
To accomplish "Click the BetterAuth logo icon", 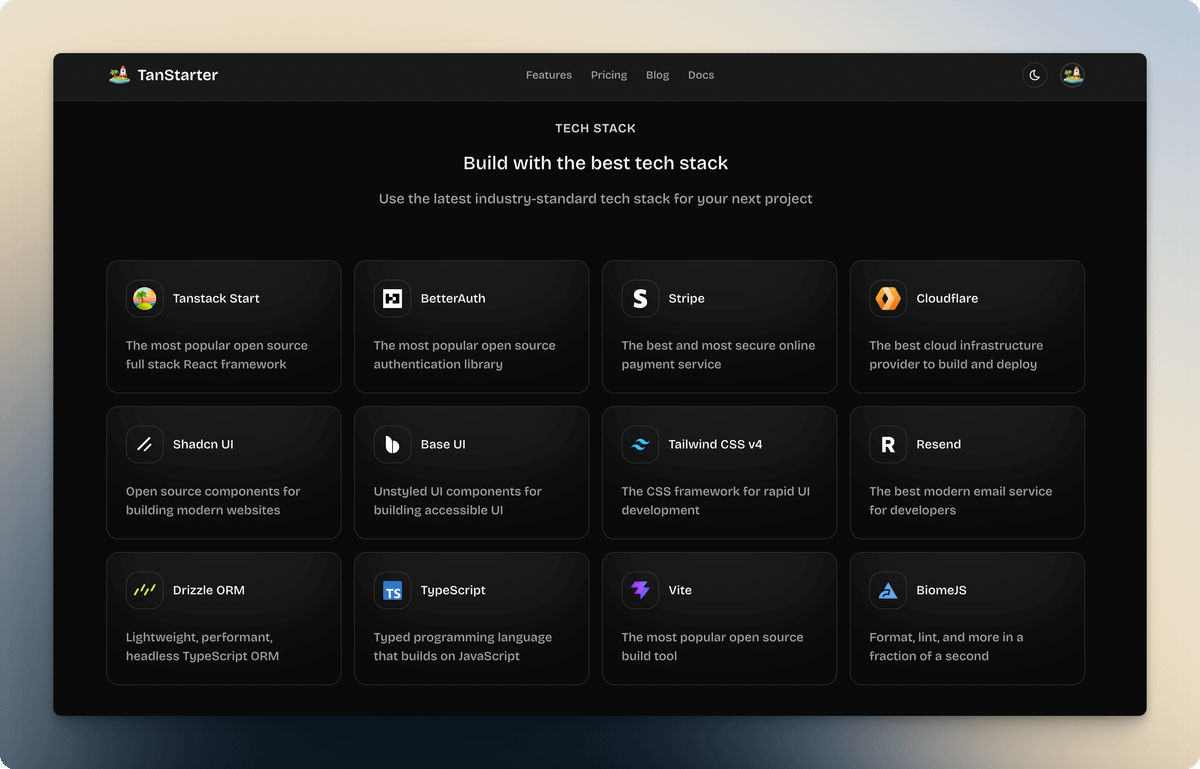I will 392,298.
